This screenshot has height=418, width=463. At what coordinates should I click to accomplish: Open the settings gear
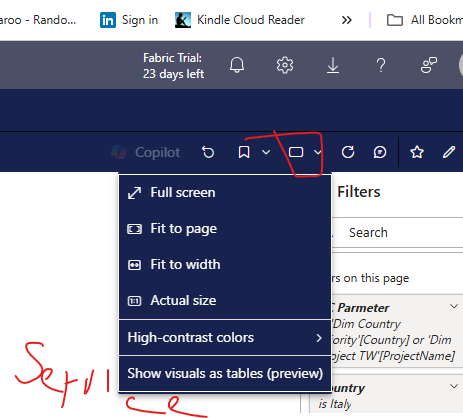pyautogui.click(x=285, y=65)
